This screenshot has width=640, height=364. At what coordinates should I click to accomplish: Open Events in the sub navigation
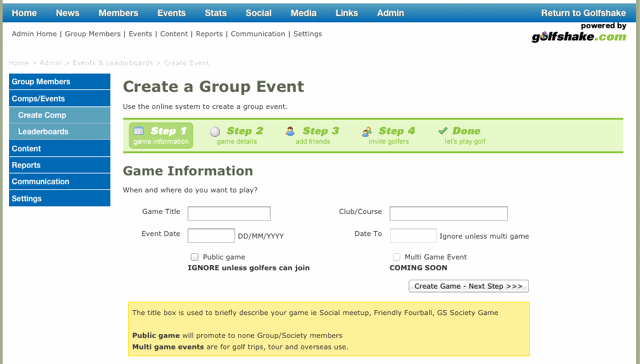[140, 34]
